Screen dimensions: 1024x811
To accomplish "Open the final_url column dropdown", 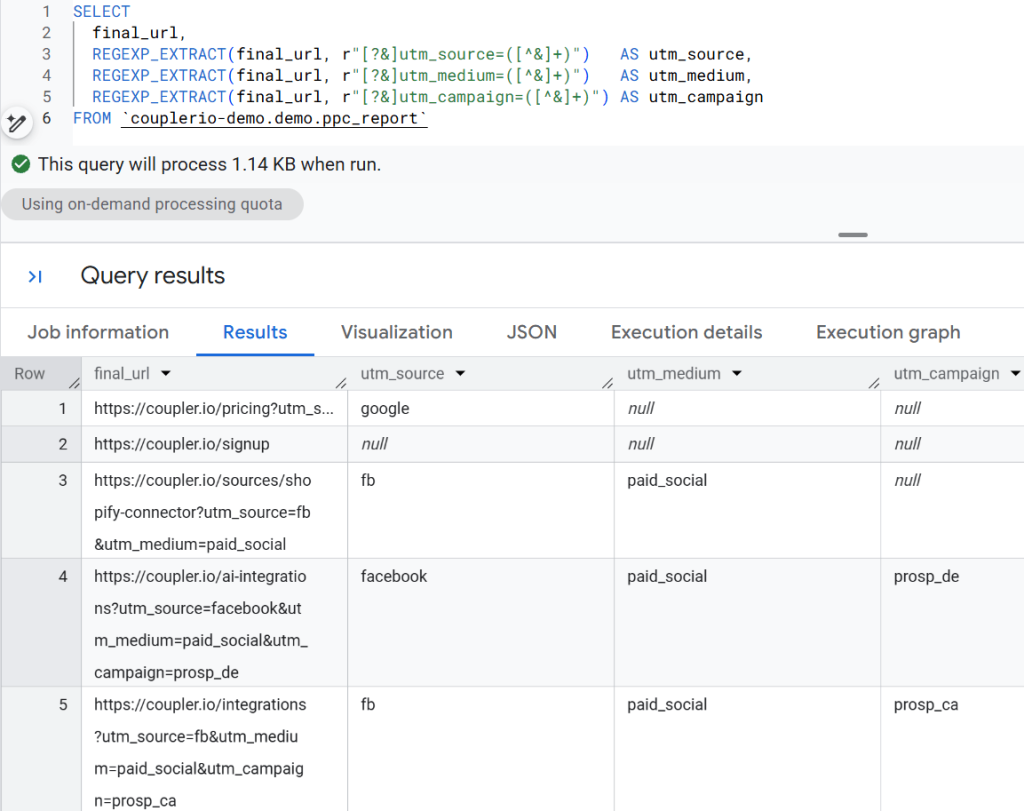I will (x=166, y=374).
